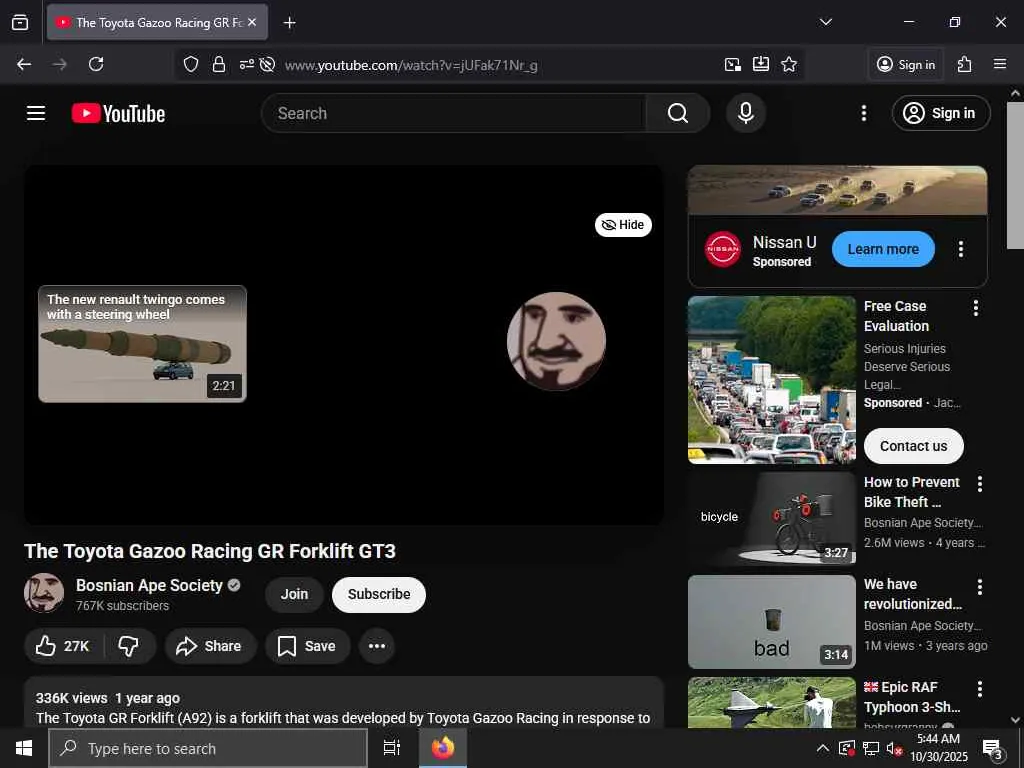
Task: Open the YouTube guide hamburger menu
Action: (36, 113)
